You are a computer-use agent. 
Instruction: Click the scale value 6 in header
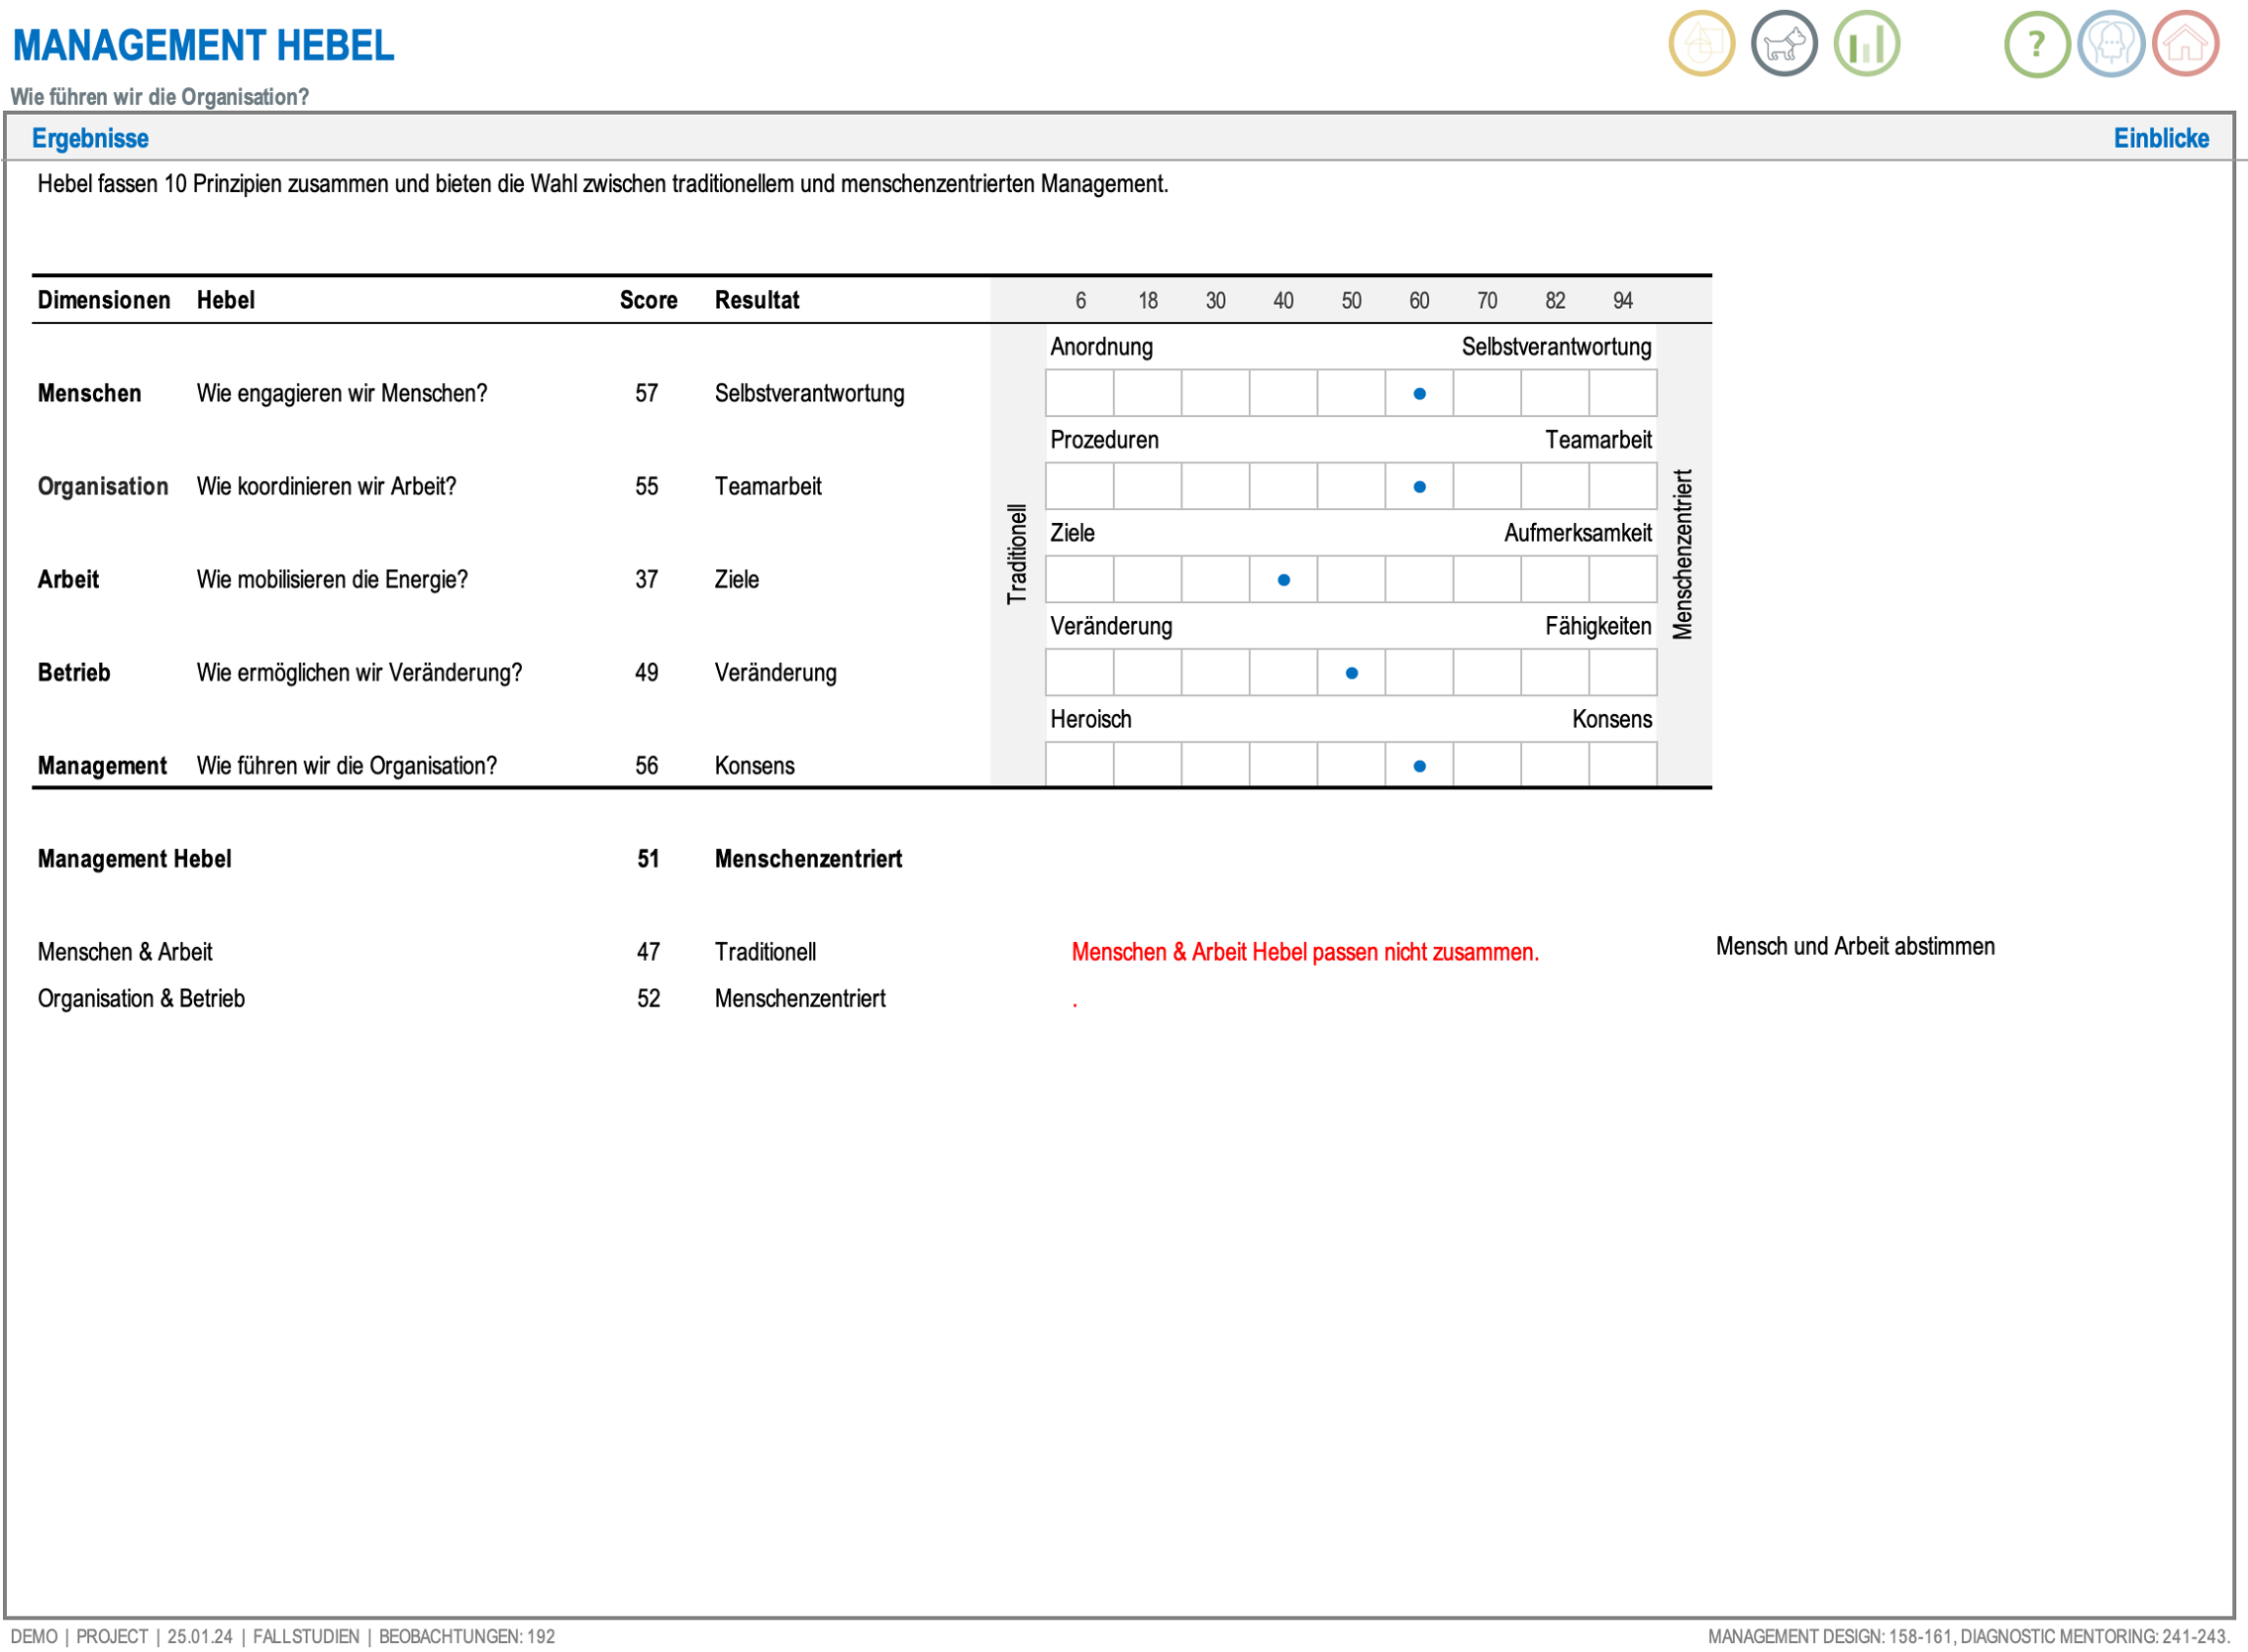pos(1080,301)
